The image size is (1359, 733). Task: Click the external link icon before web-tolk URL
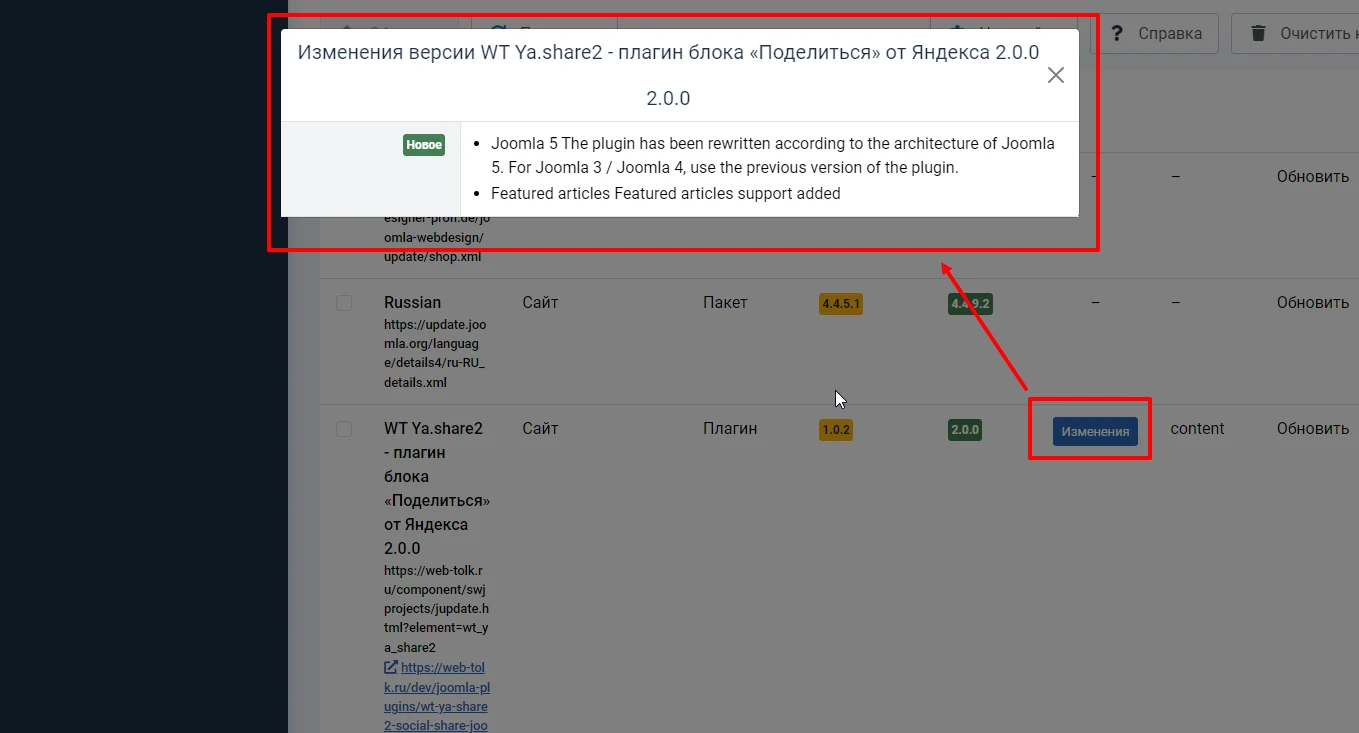coord(391,668)
